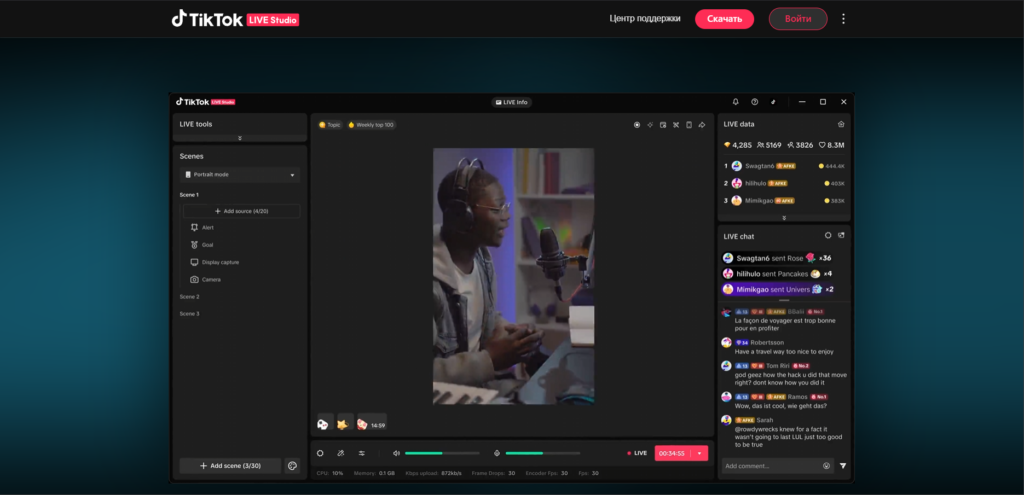Image resolution: width=1024 pixels, height=495 pixels.
Task: Click the 8.3M likes counter
Action: pos(831,145)
